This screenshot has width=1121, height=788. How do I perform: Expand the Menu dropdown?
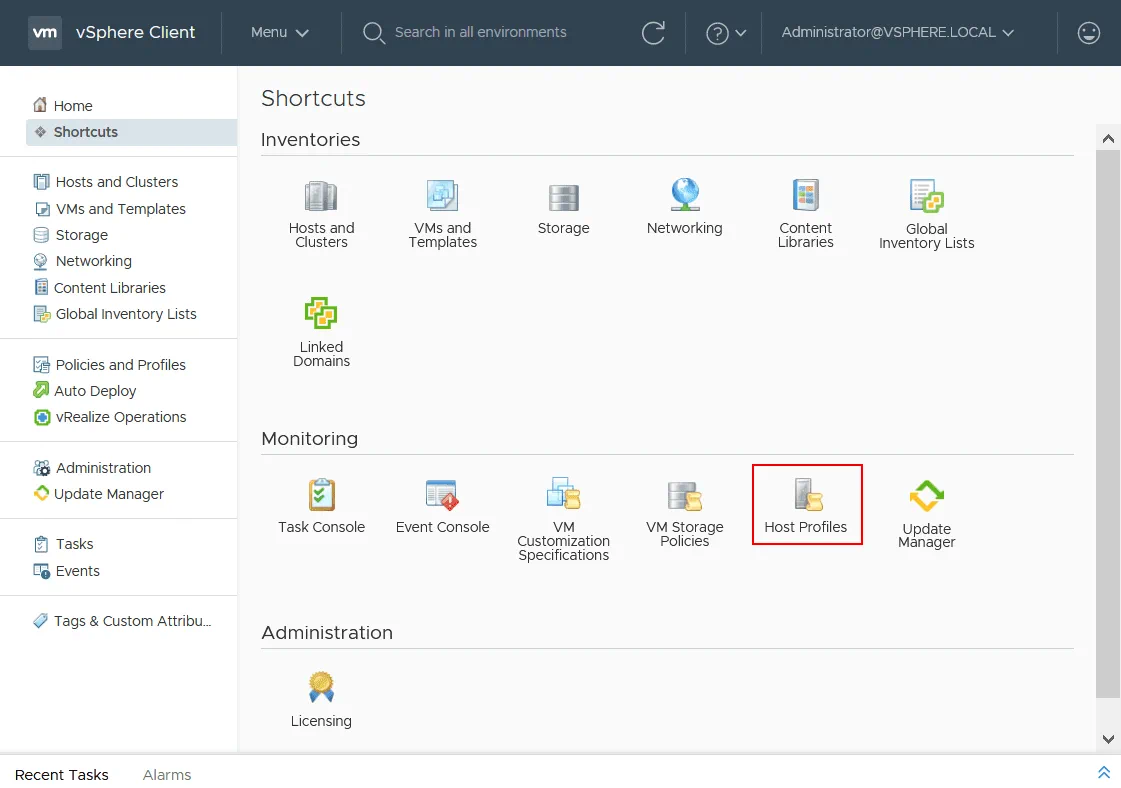click(x=280, y=33)
